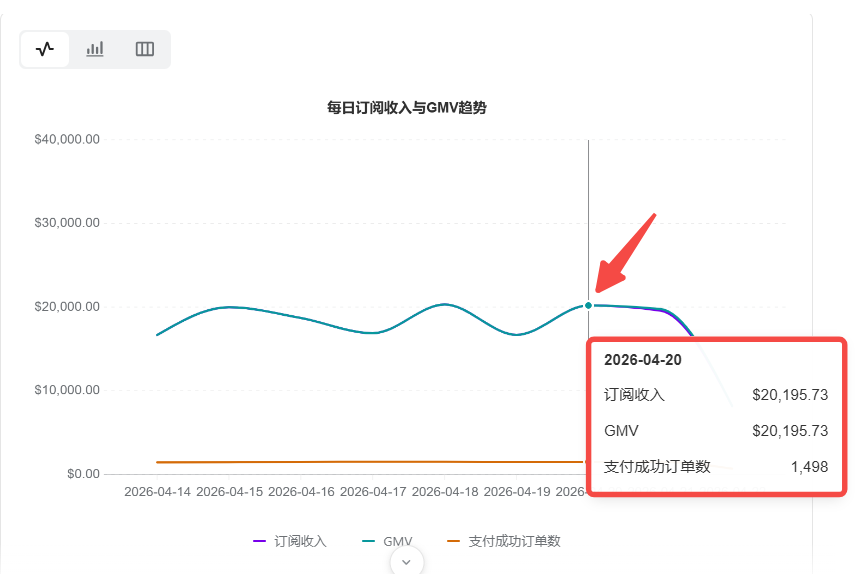Click the GMV row in the tooltip
Viewport: 865px width, 574px height.
[x=716, y=431]
